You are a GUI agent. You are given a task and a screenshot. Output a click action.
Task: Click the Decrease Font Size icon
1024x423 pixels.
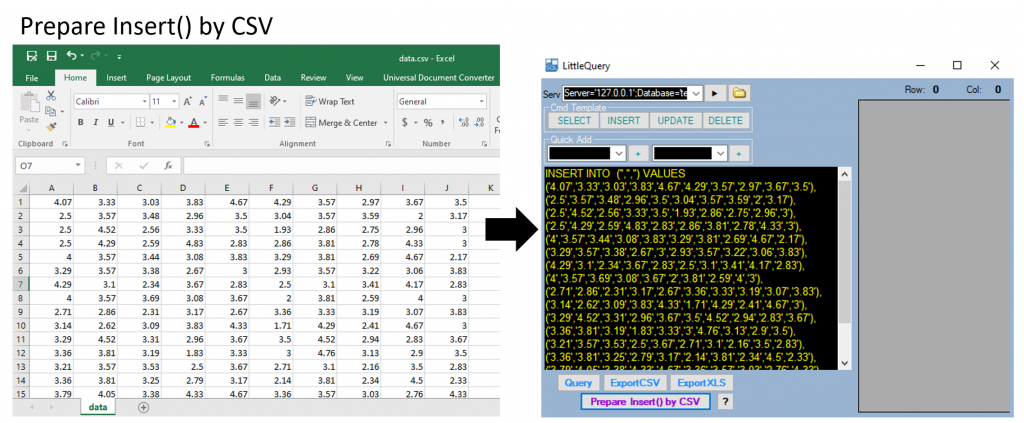pyautogui.click(x=203, y=102)
